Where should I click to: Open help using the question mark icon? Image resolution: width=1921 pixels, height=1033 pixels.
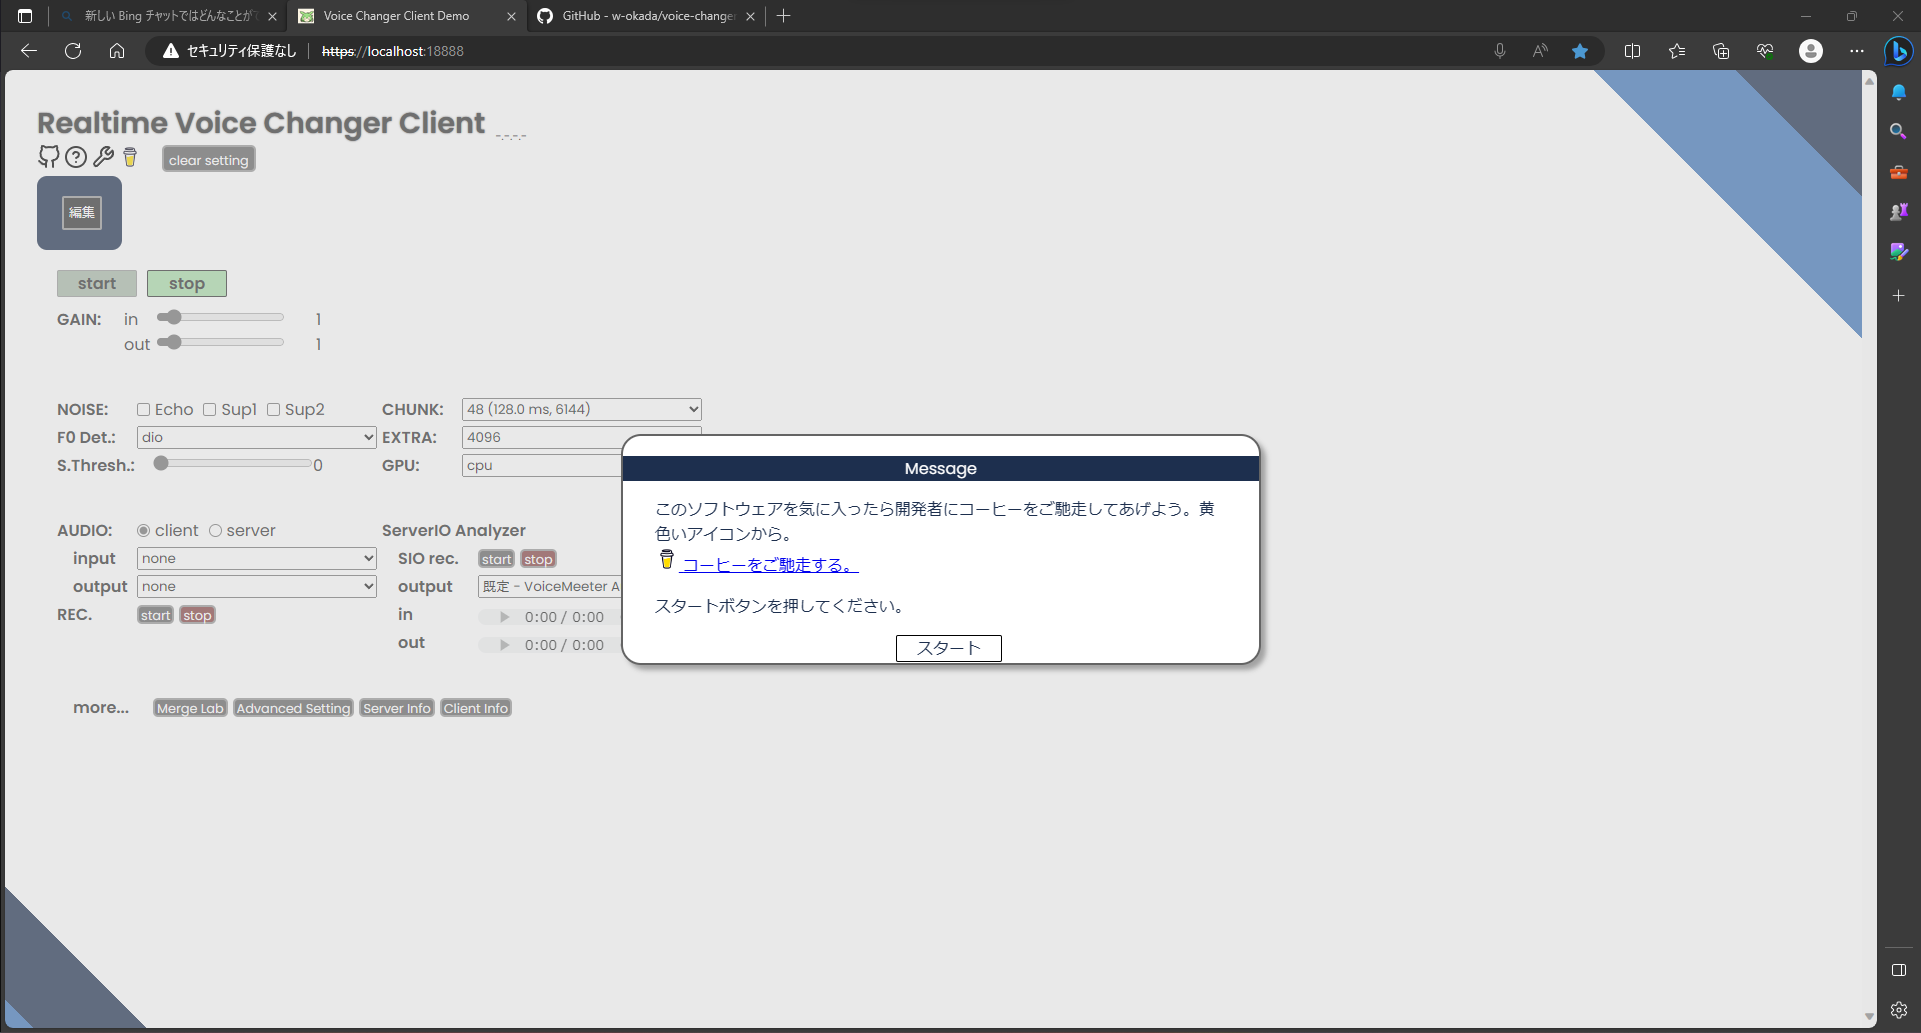click(x=76, y=157)
